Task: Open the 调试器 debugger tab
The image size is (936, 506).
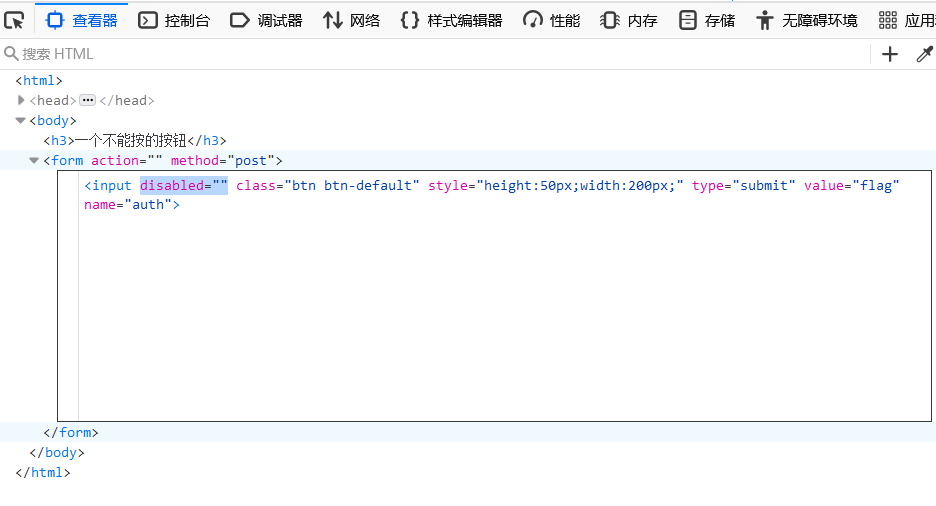Action: pyautogui.click(x=266, y=21)
